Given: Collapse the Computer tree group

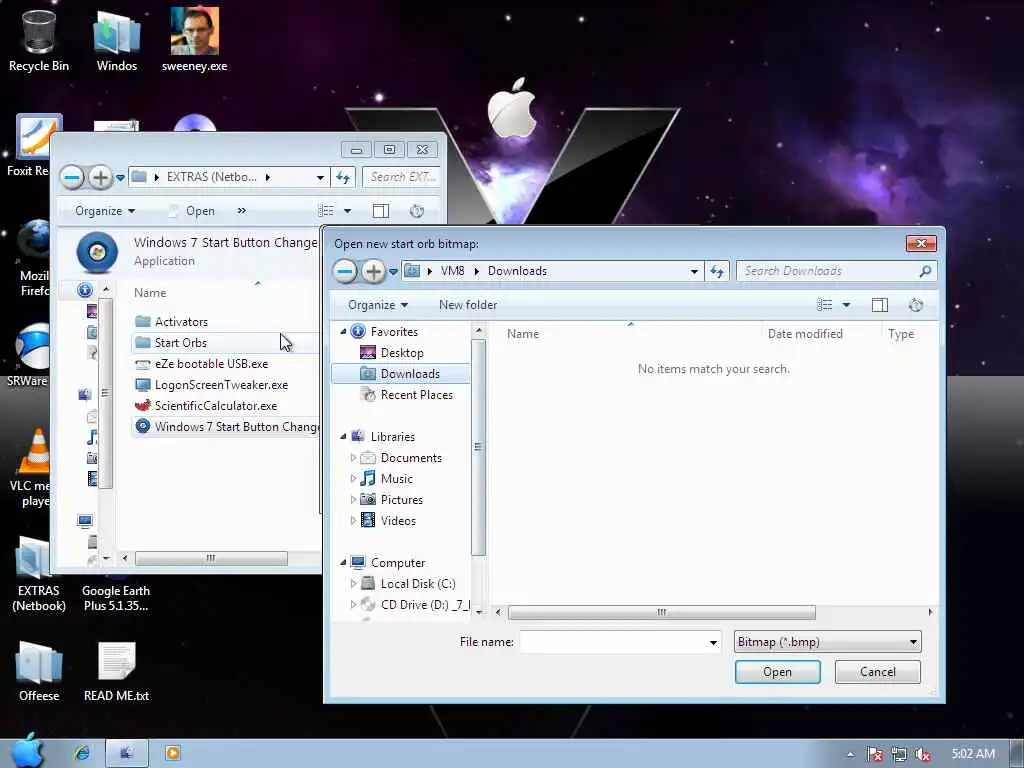Looking at the screenshot, I should tap(343, 562).
